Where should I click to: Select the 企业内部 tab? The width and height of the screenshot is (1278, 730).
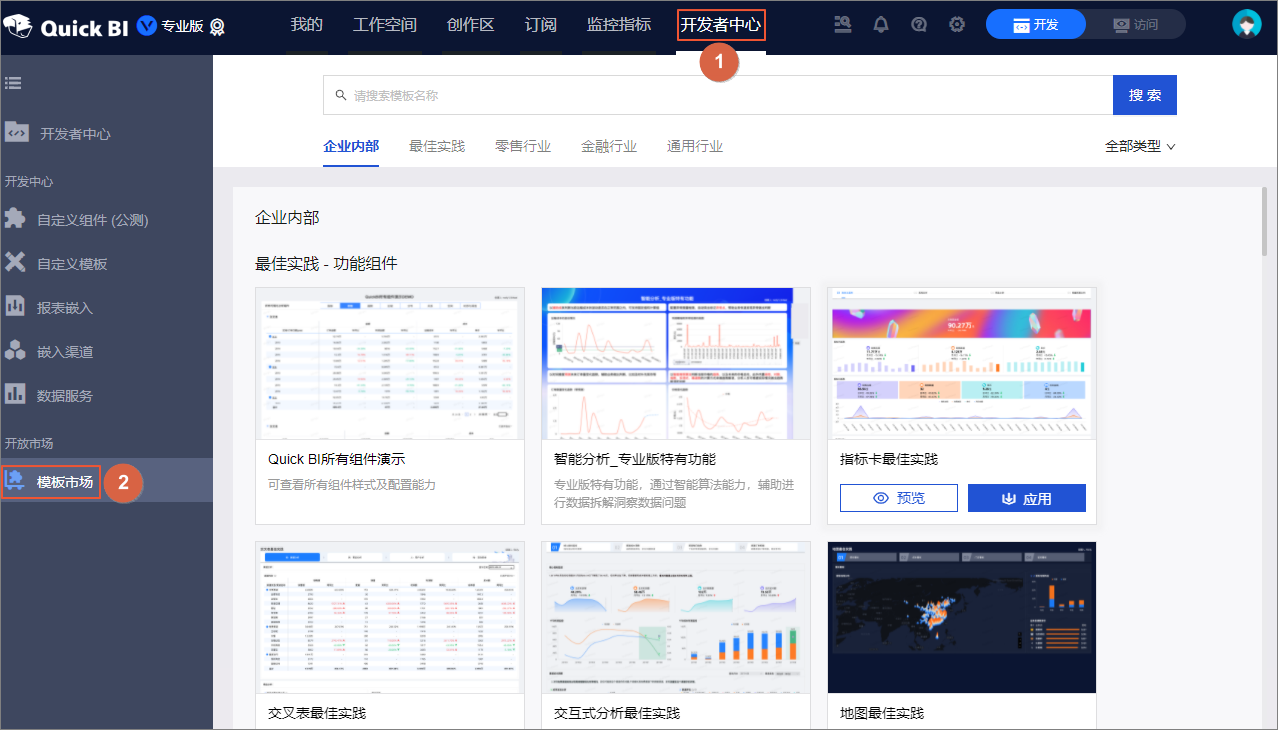351,146
